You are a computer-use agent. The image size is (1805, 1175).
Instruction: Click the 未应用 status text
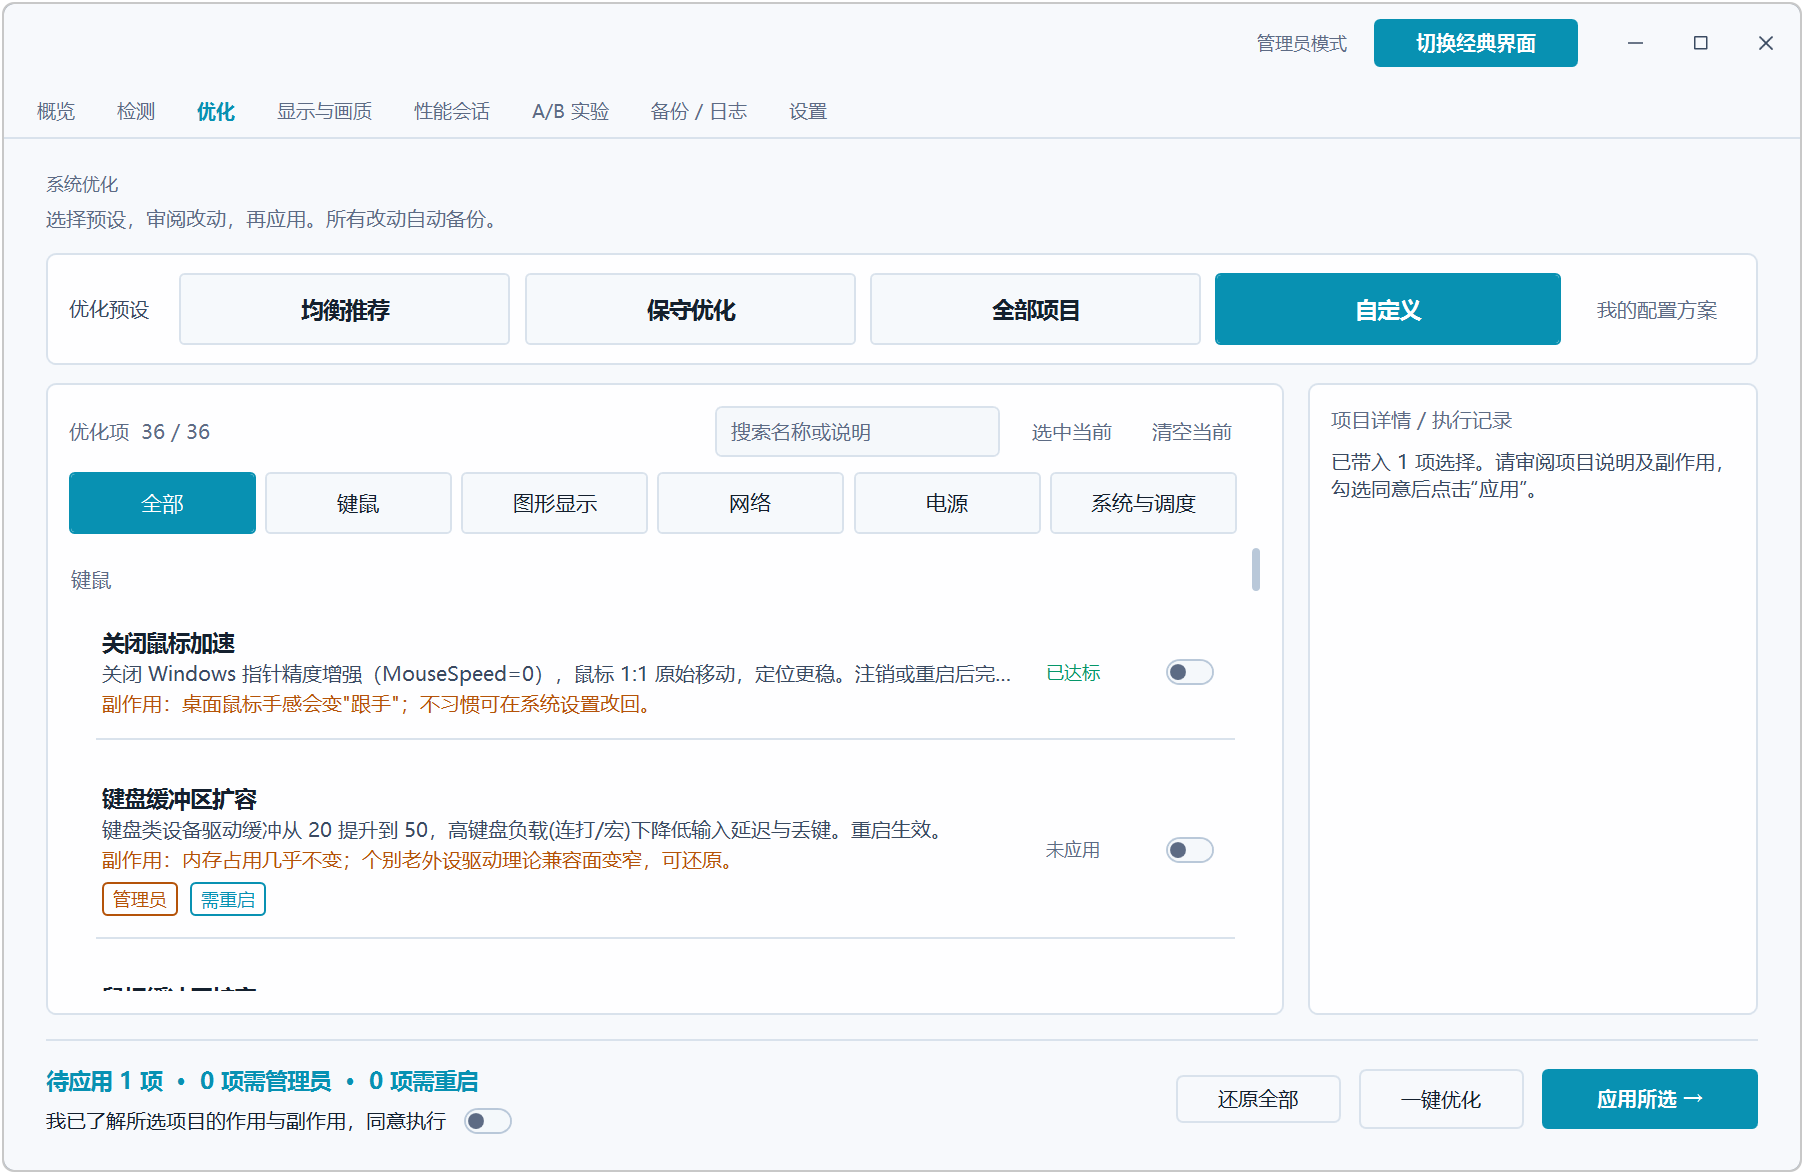tap(1073, 850)
